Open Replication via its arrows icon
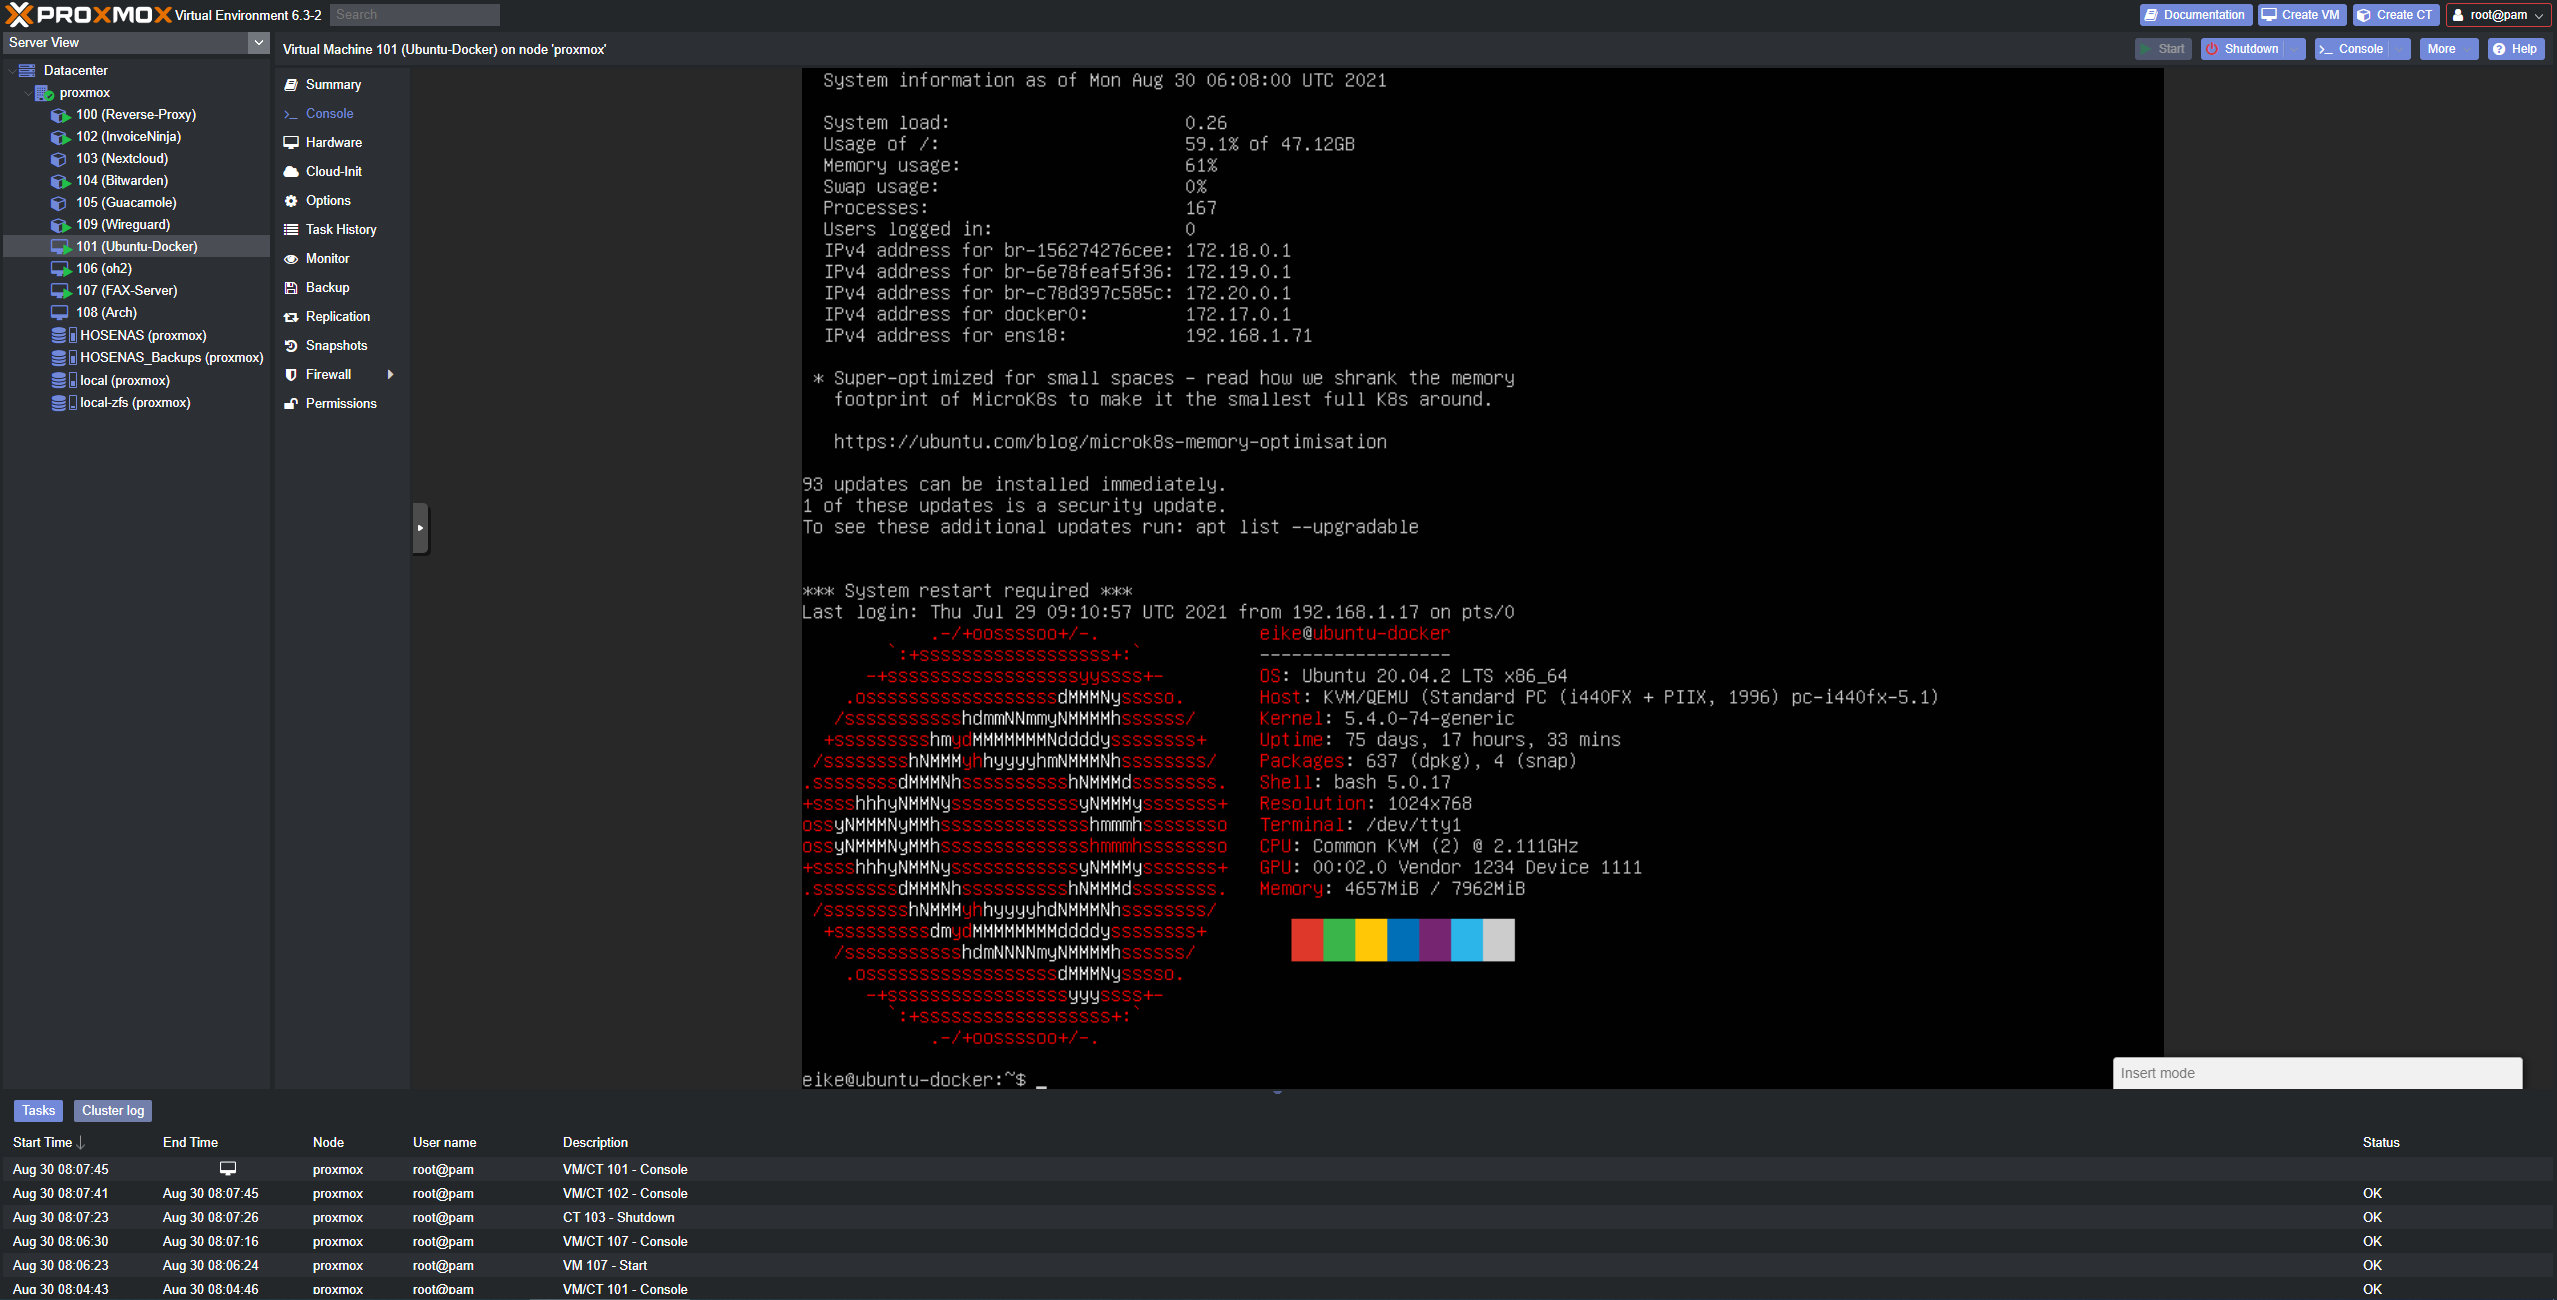This screenshot has width=2557, height=1300. click(x=291, y=317)
